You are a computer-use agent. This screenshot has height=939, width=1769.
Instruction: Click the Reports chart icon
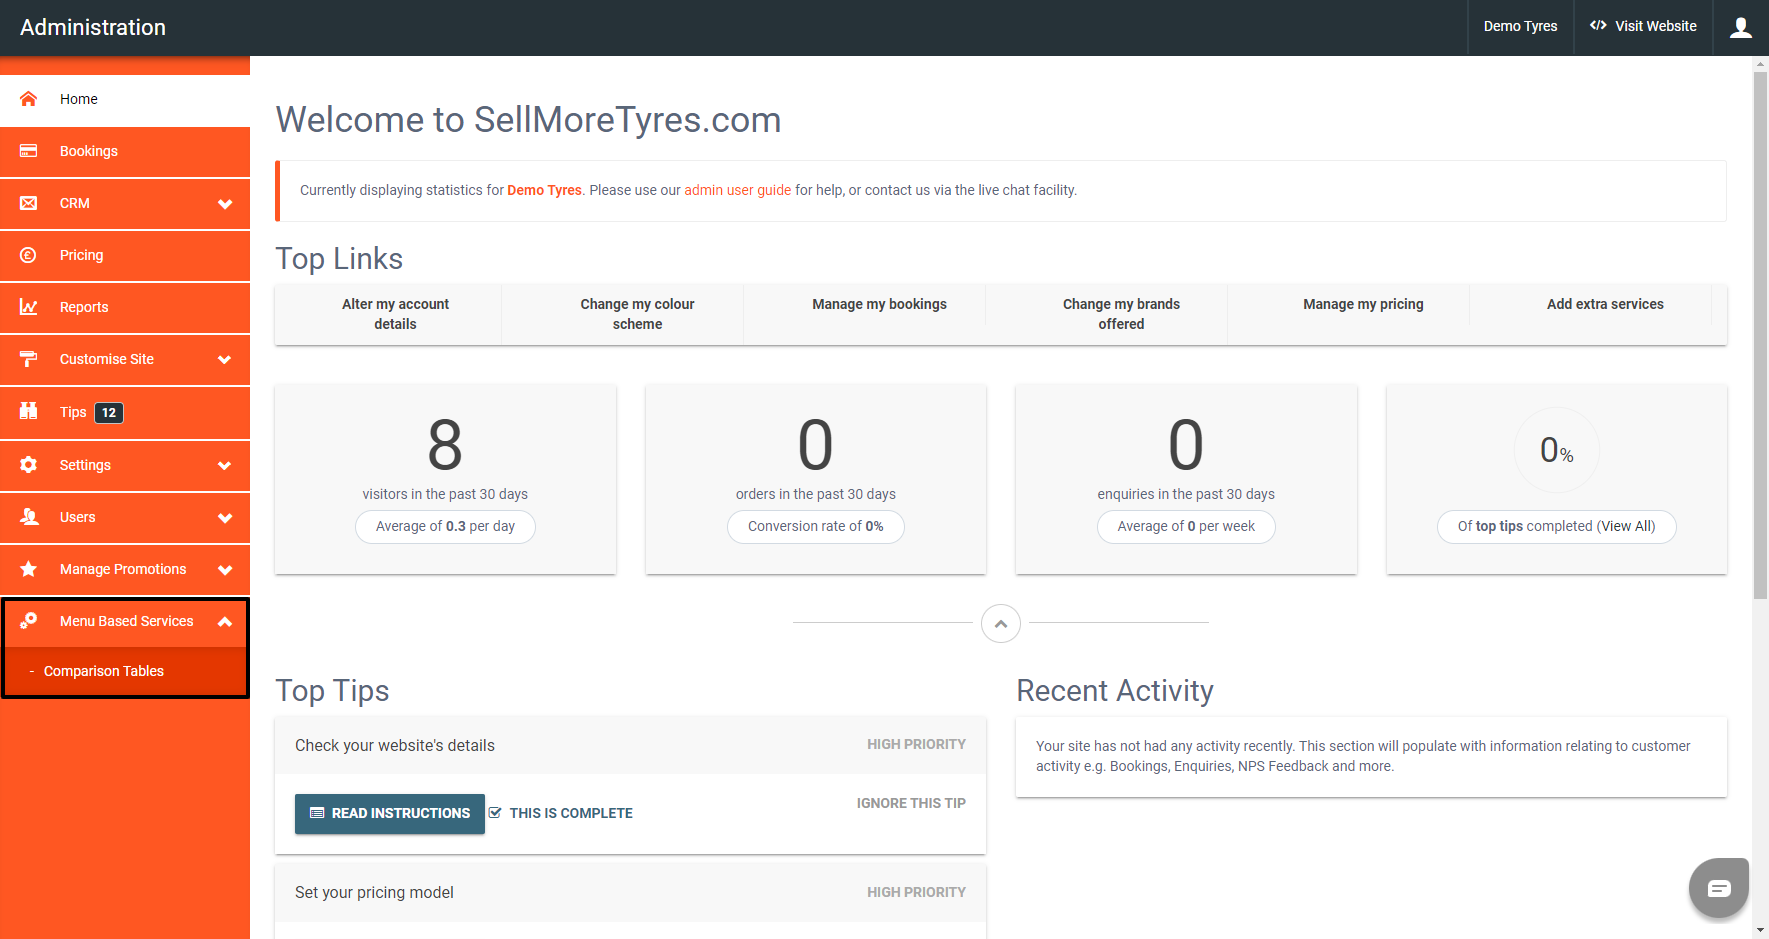(x=28, y=307)
